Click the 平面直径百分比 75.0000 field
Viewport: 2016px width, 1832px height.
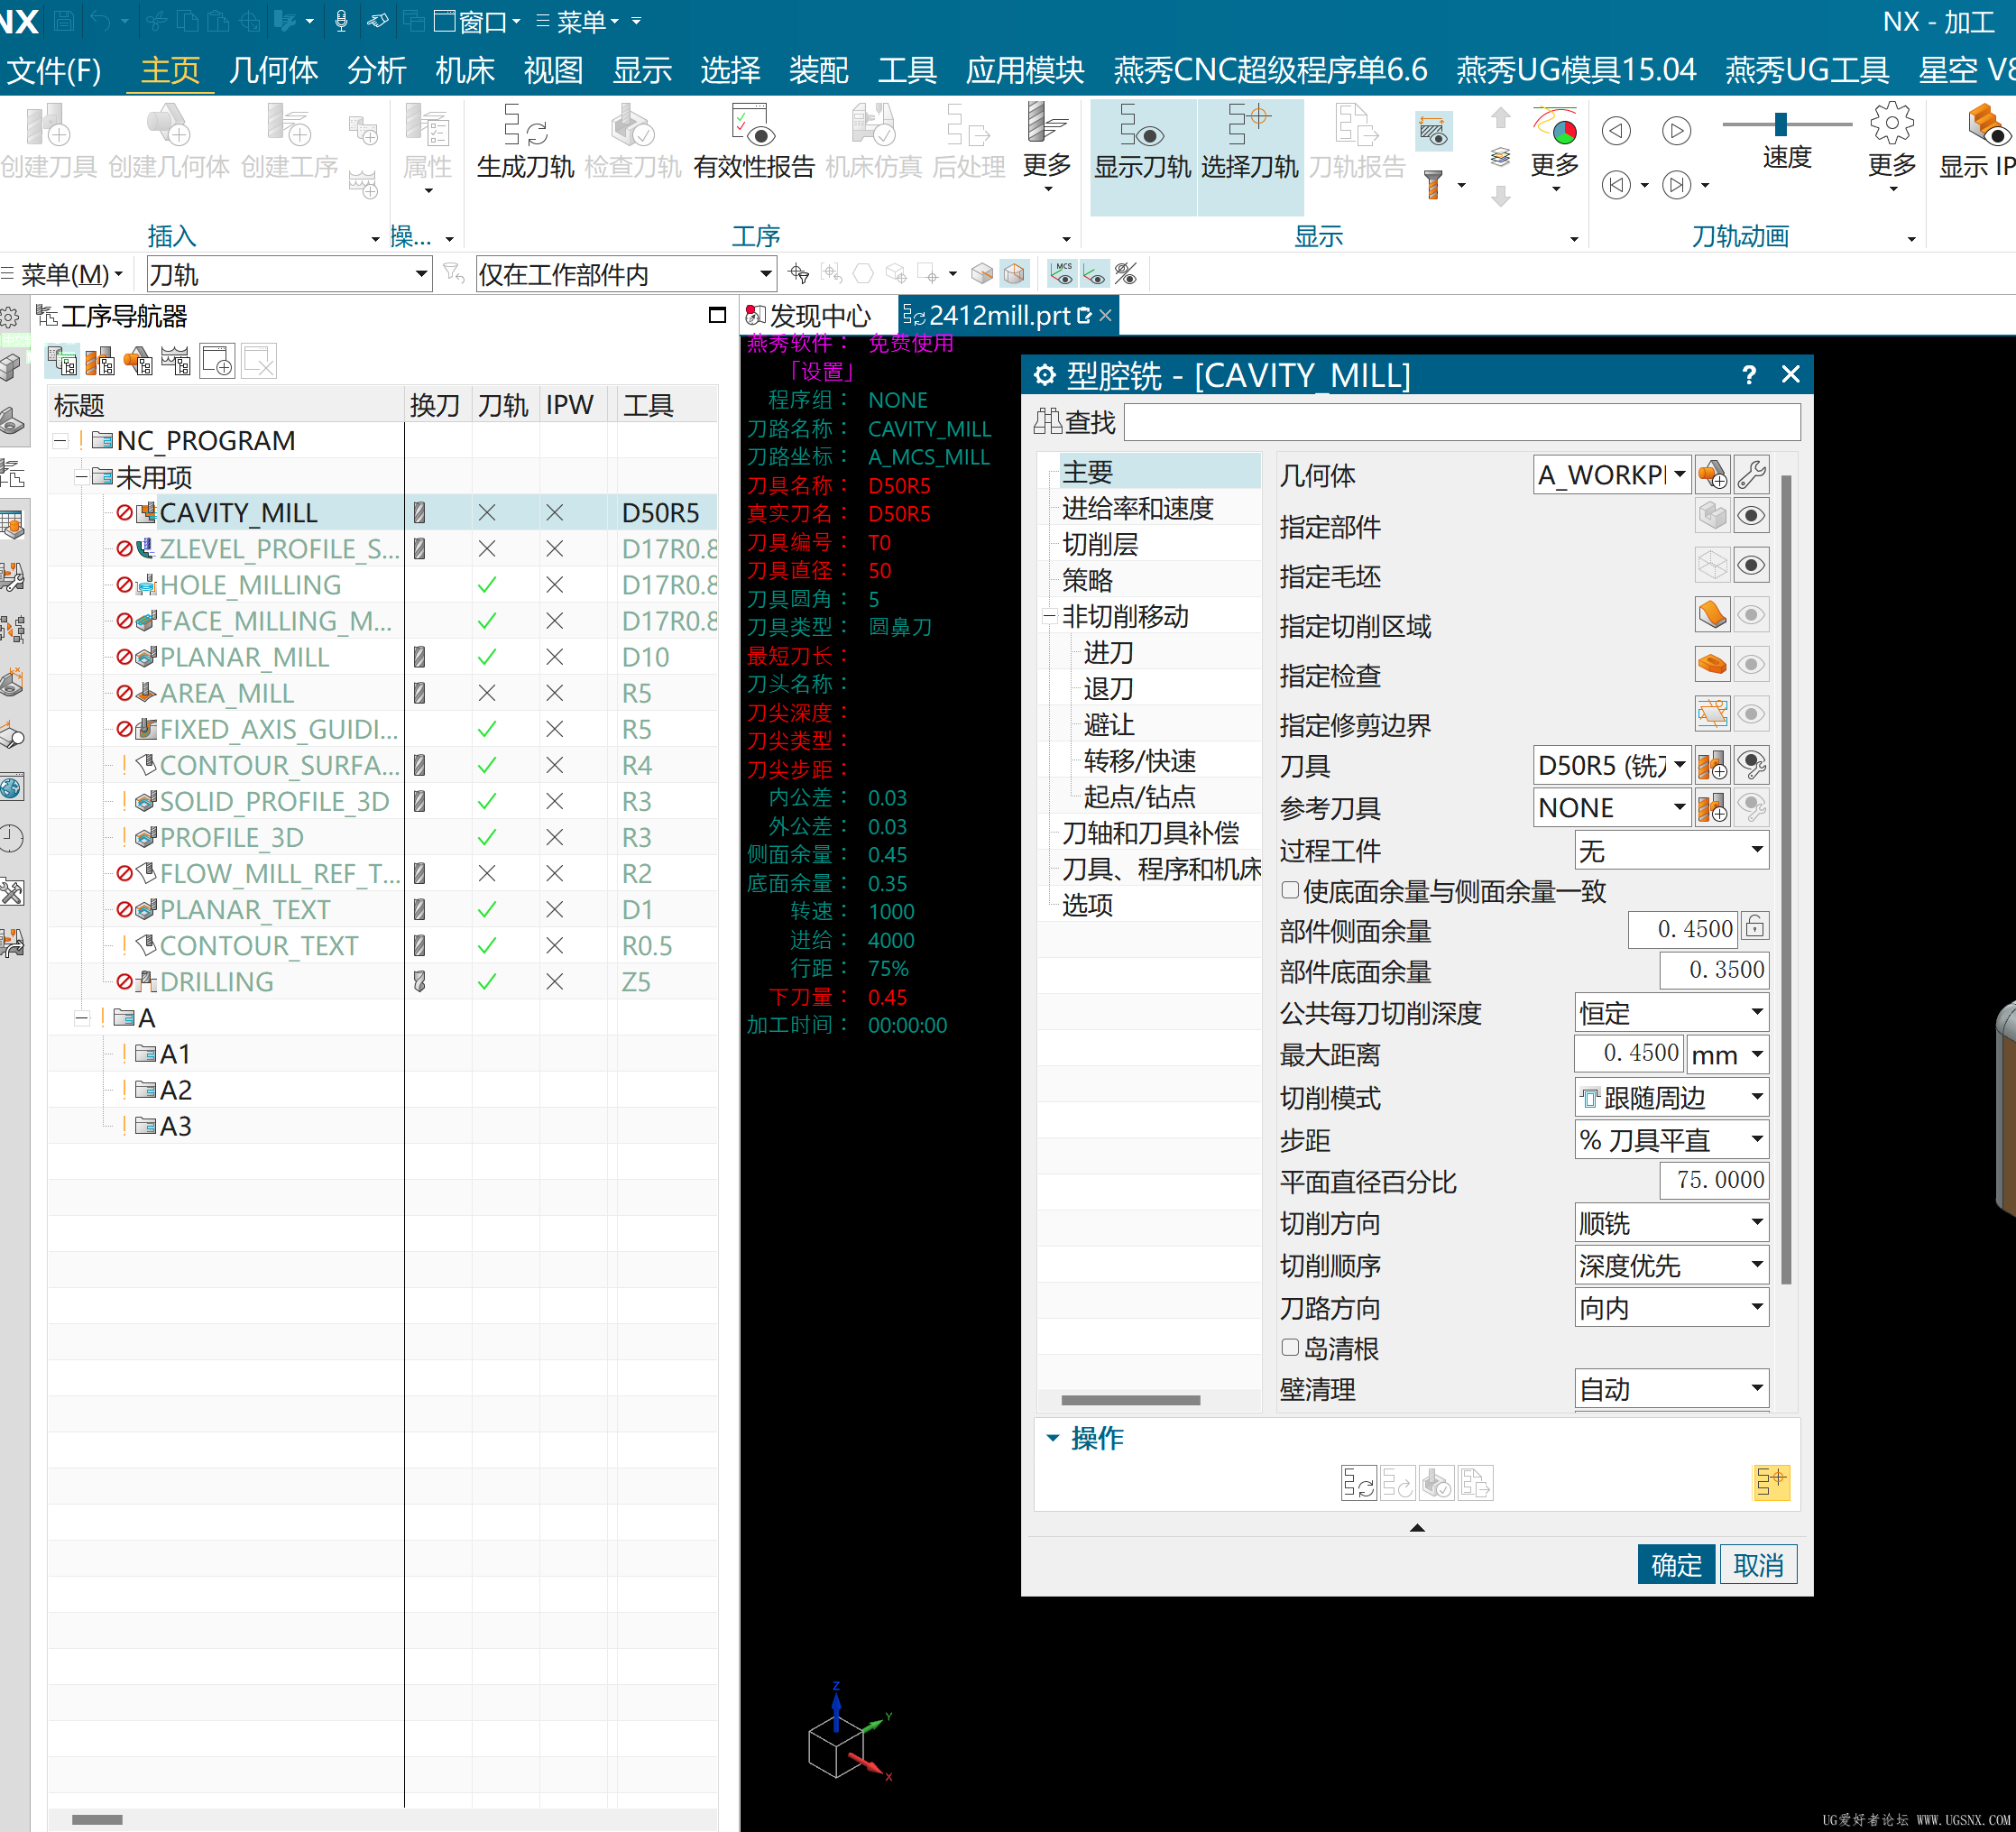tap(1715, 1180)
